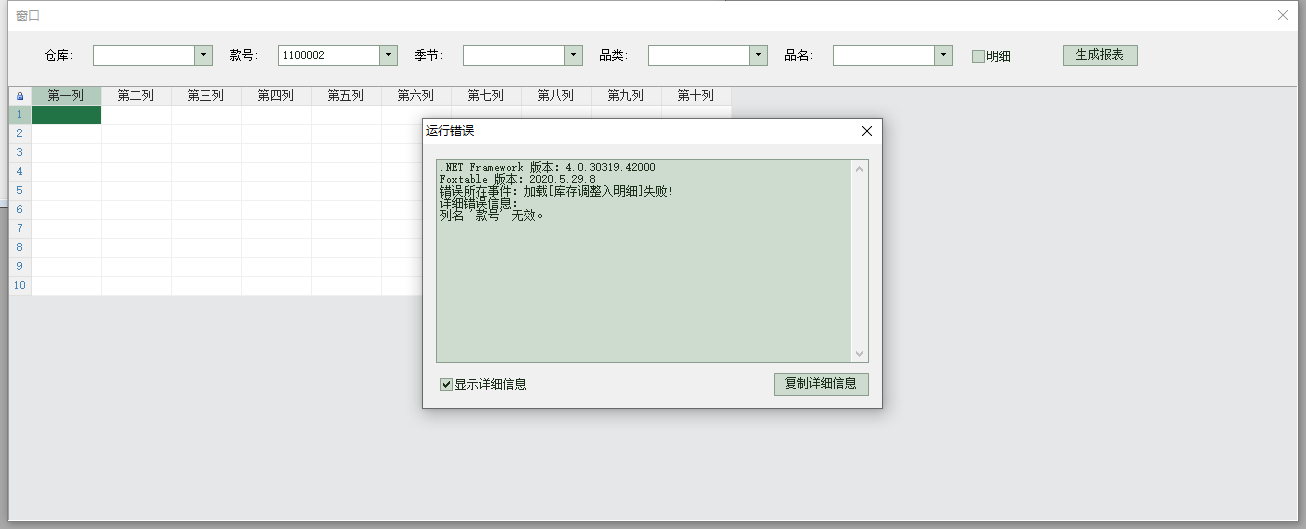
Task: Click the 款号 field containing 1100002
Action: (x=329, y=55)
